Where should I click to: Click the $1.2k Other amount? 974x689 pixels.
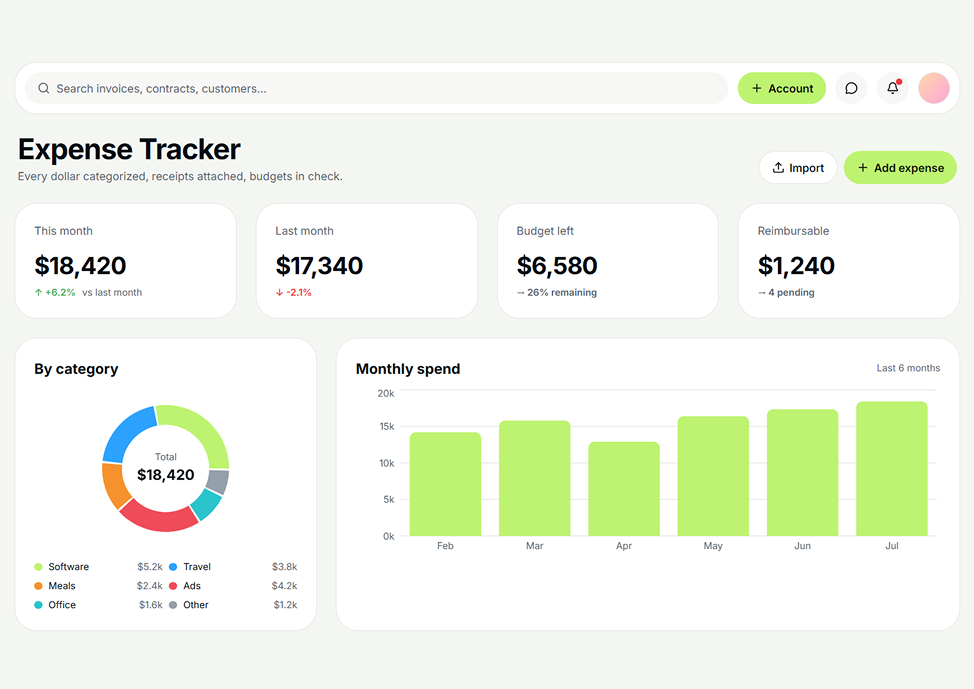[286, 605]
